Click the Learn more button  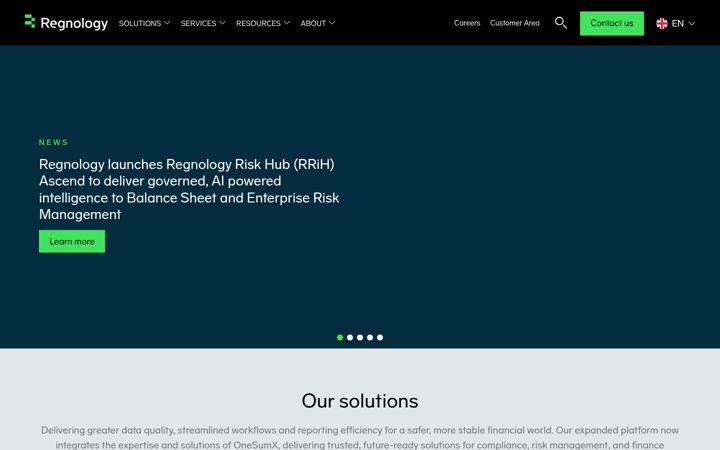tap(72, 241)
